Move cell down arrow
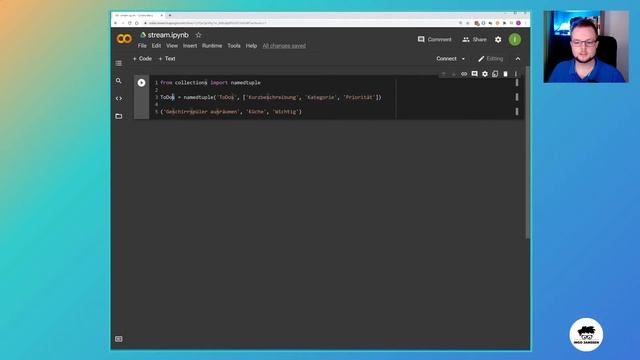 coord(453,74)
